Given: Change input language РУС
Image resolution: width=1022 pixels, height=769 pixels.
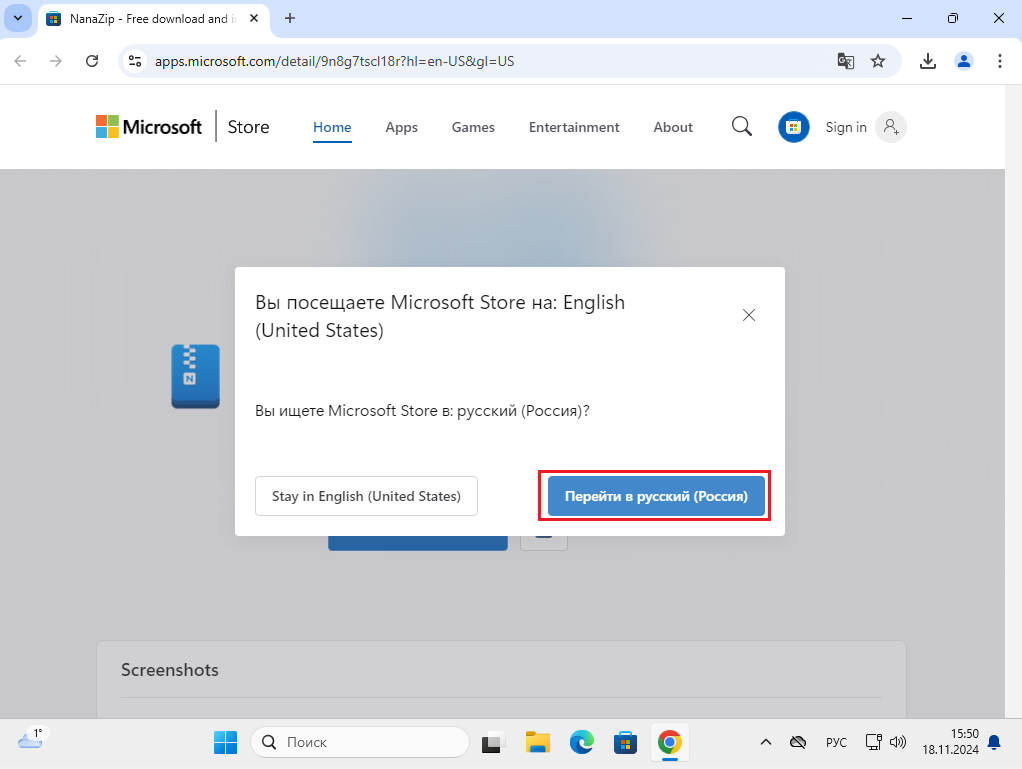Looking at the screenshot, I should pyautogui.click(x=836, y=742).
